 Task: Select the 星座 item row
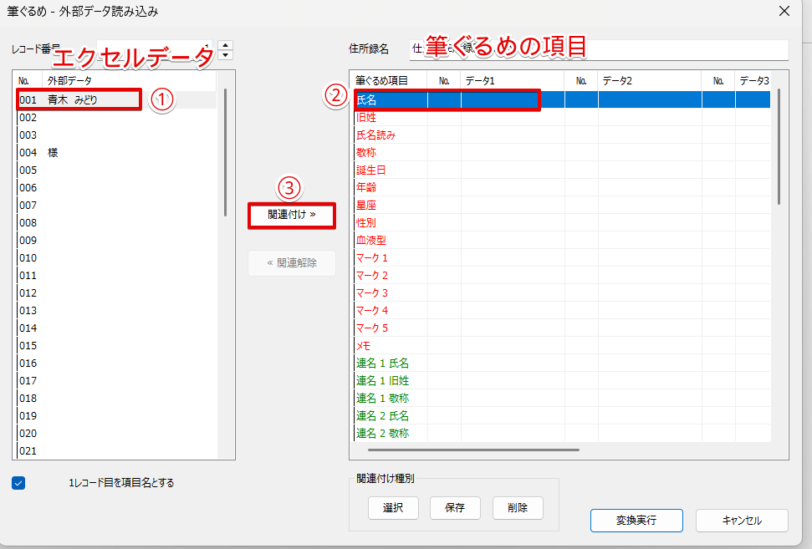(562, 205)
